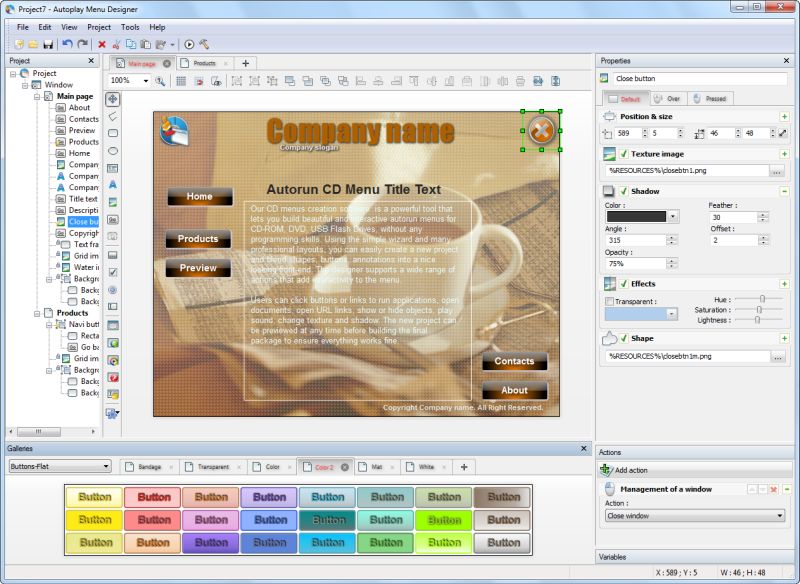Click the Save project floppy disk icon

[x=46, y=44]
